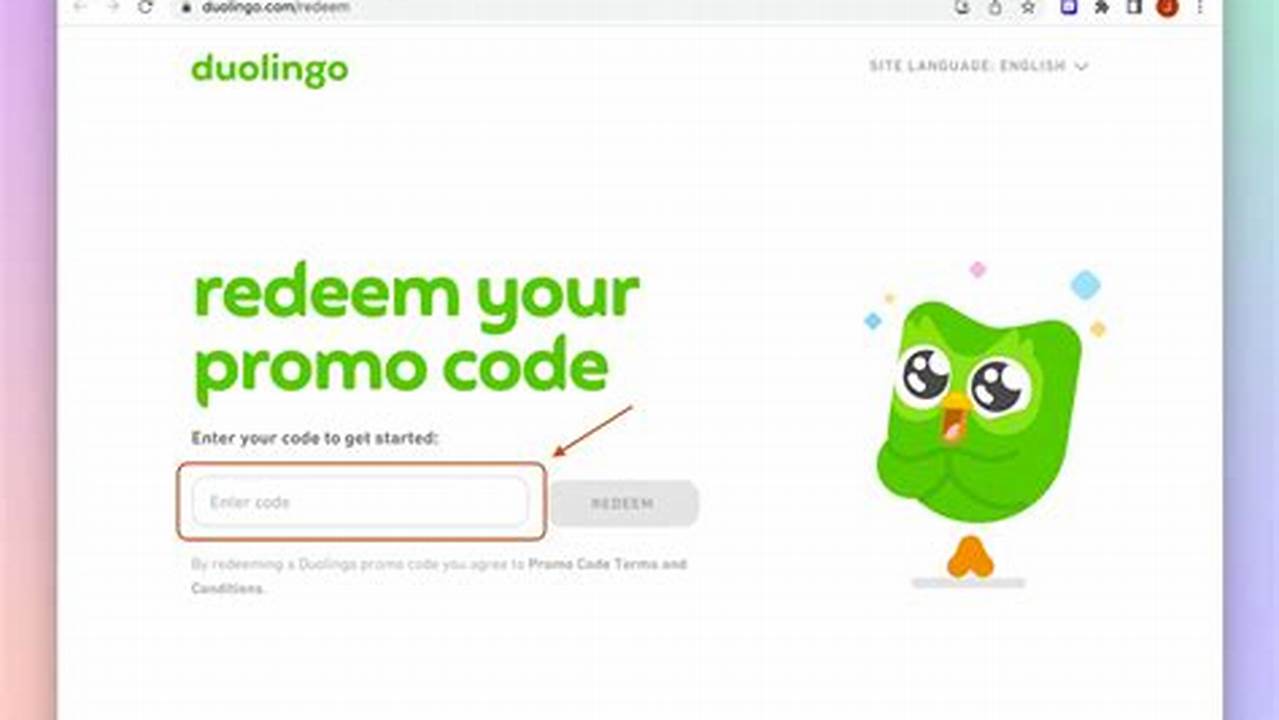Open the profile avatar in the browser toolbar

tap(1167, 7)
